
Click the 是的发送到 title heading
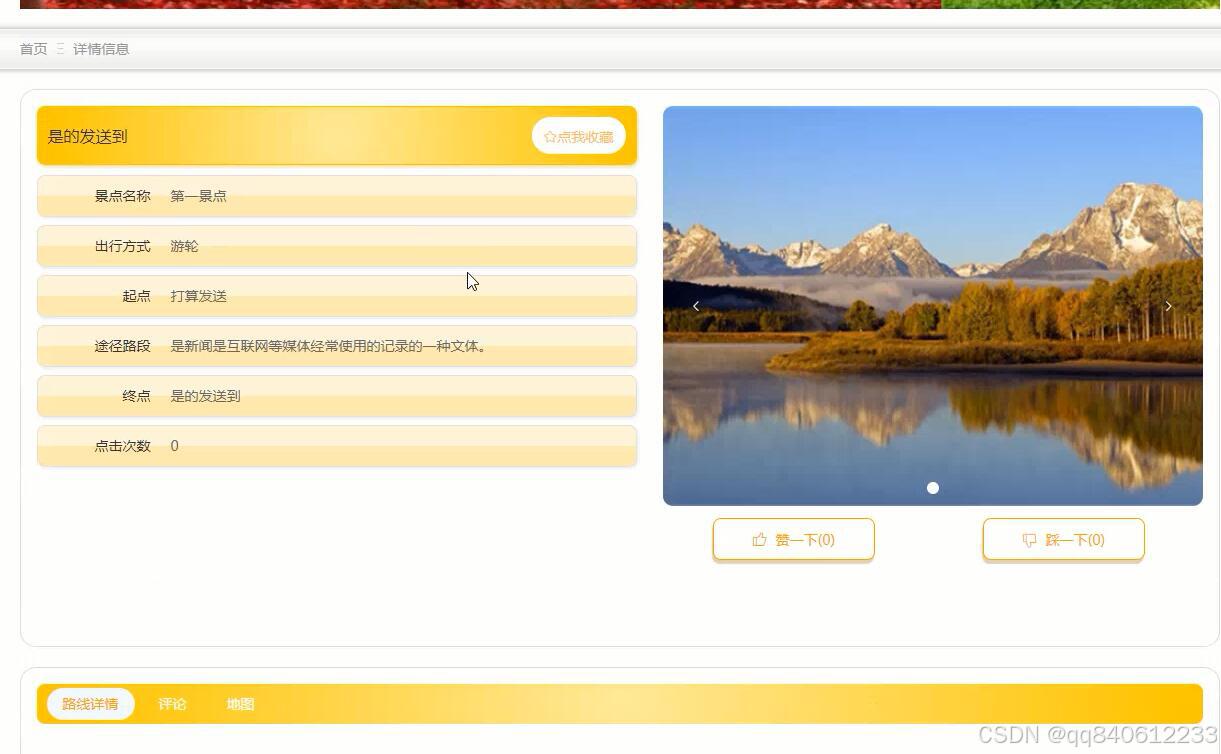88,136
